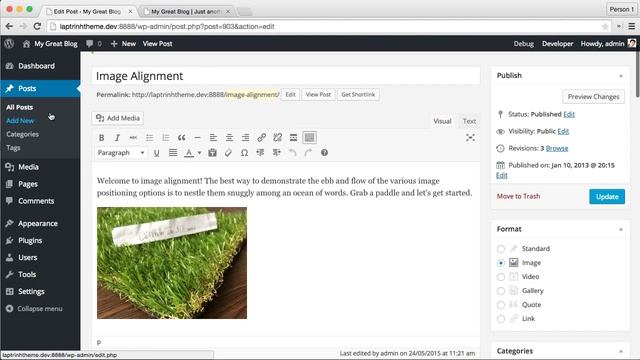This screenshot has height=360, width=640.
Task: Insert special character with omega icon
Action: [244, 153]
